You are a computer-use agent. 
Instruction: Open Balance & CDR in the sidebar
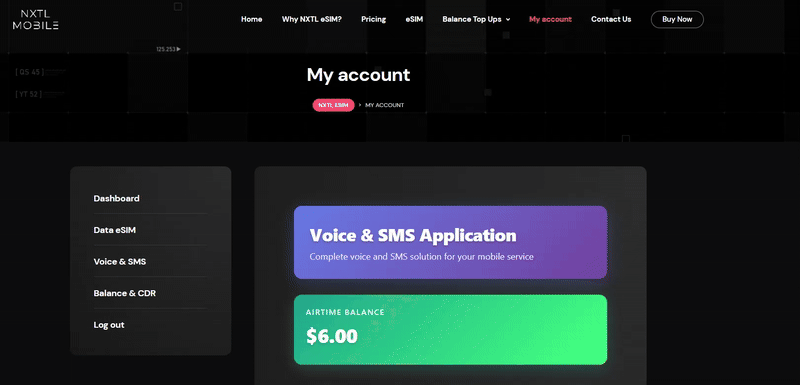click(124, 293)
